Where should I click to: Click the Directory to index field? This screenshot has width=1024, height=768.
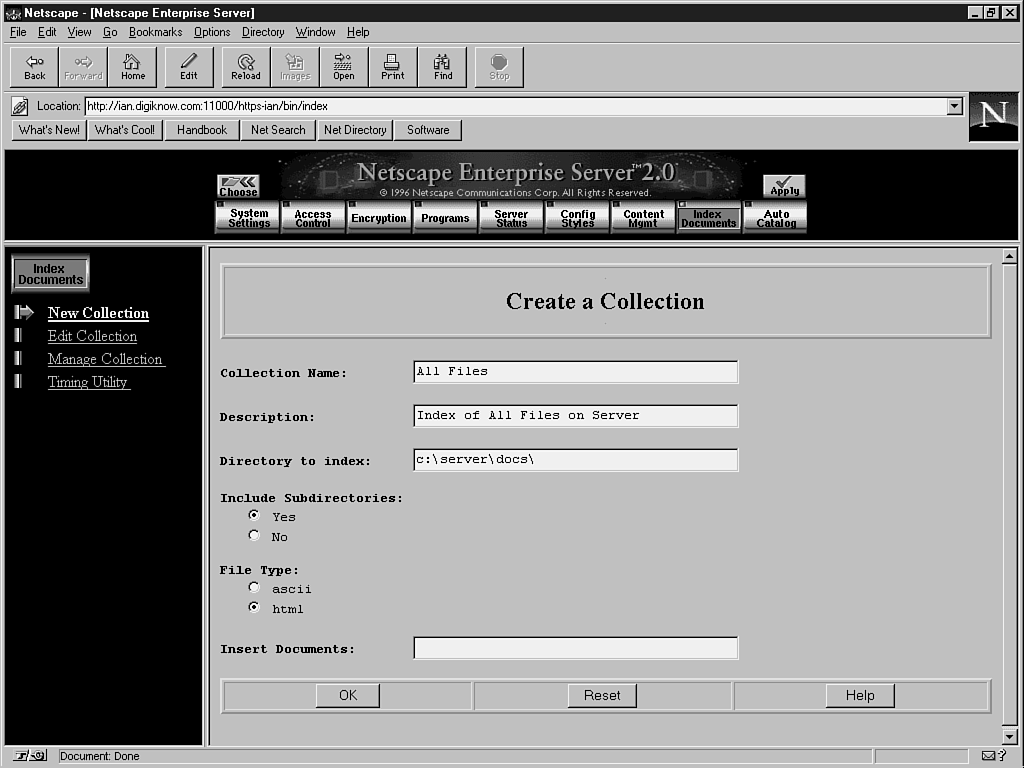point(575,460)
